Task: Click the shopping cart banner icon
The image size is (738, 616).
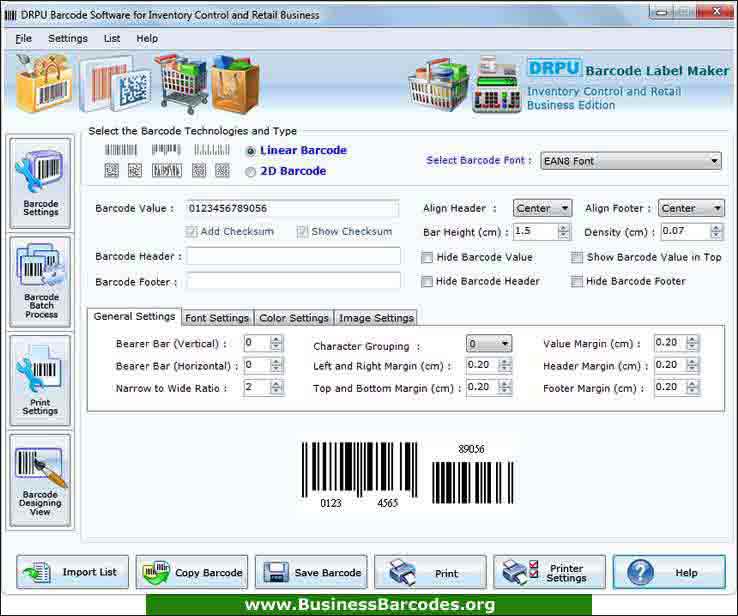Action: coord(182,84)
